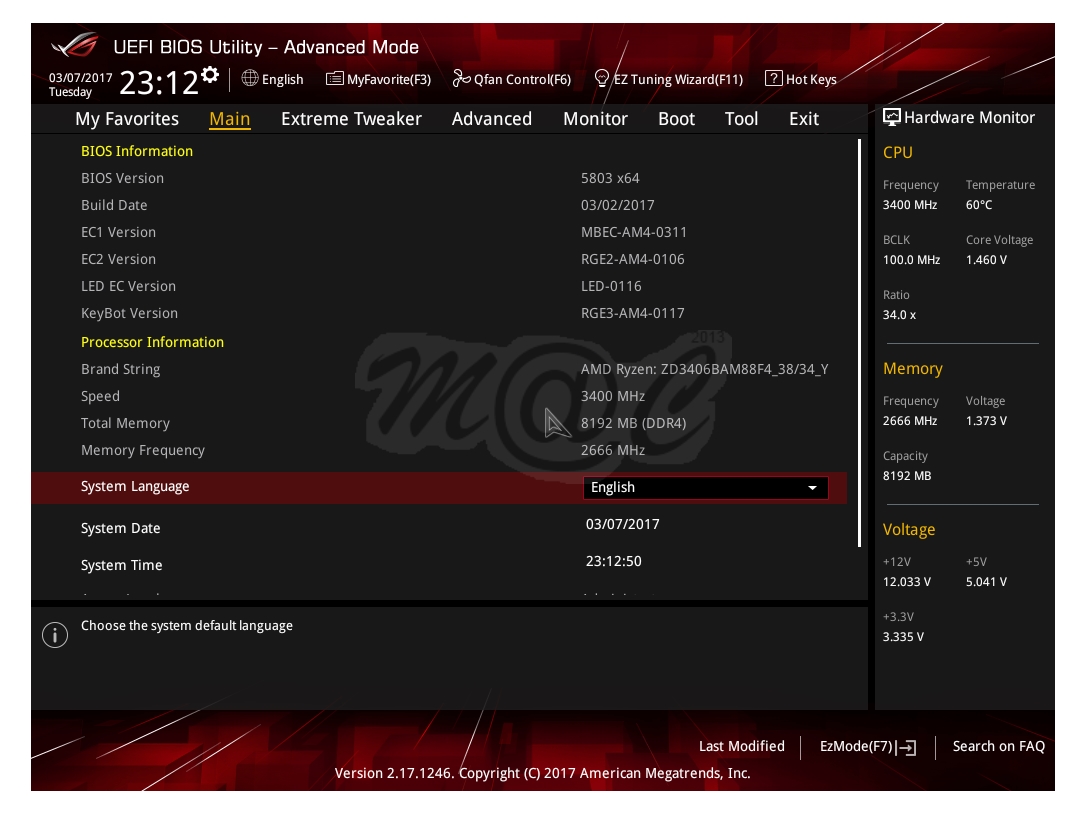This screenshot has height=814, width=1086.
Task: Select the System Date value 03/07/2017
Action: (x=622, y=524)
